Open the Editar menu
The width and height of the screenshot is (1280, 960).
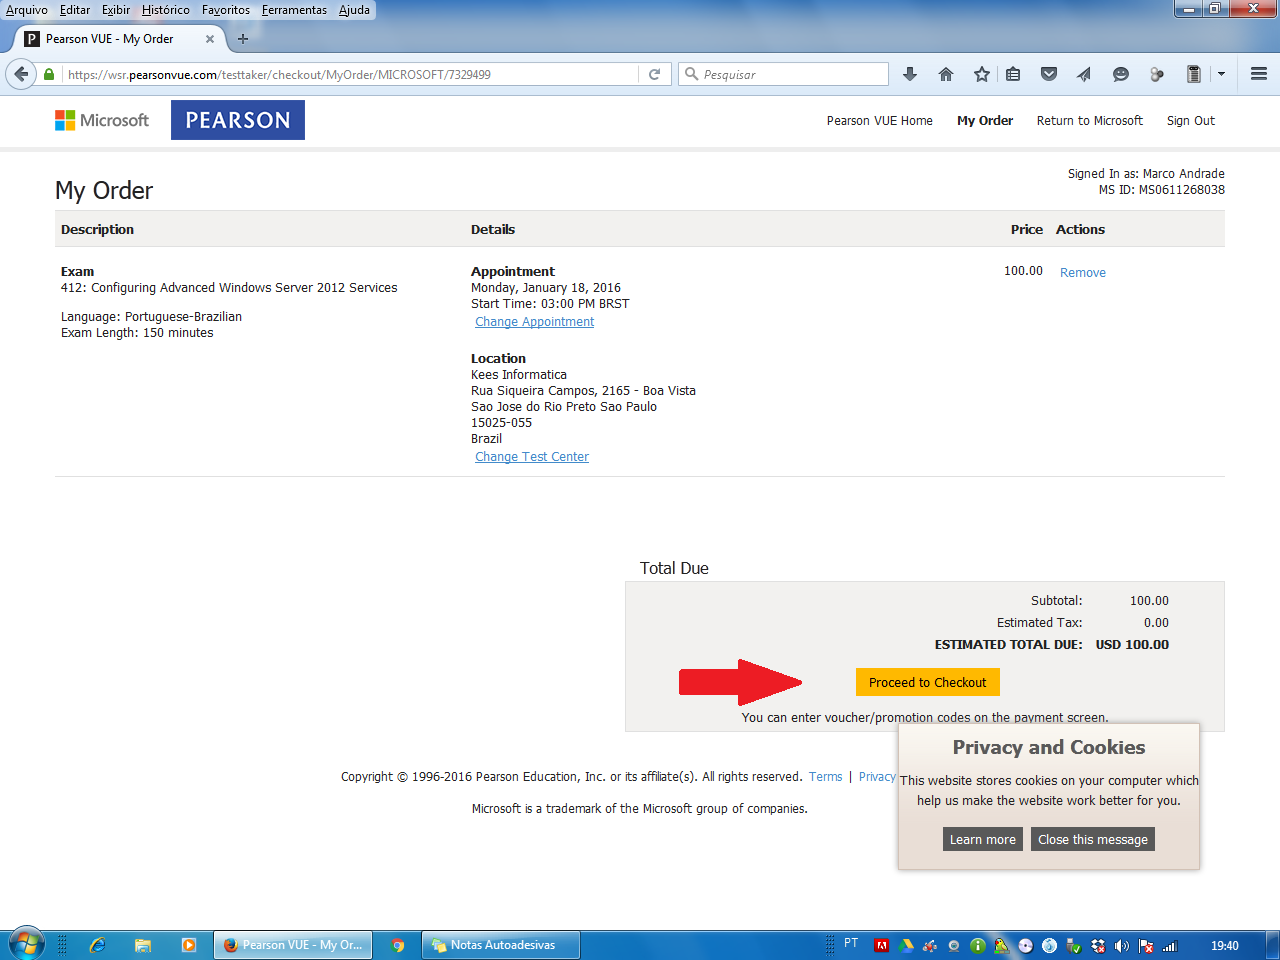pyautogui.click(x=75, y=10)
